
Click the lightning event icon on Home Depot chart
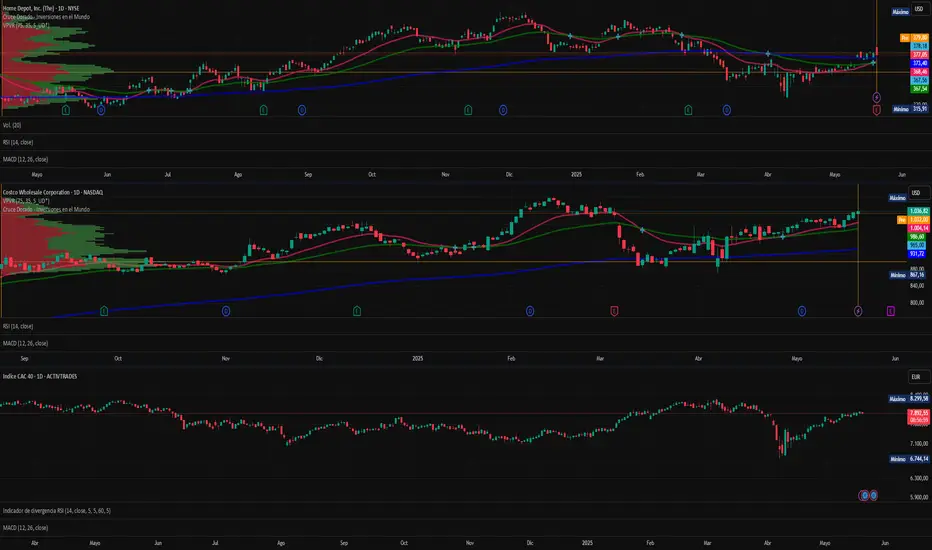pos(876,97)
